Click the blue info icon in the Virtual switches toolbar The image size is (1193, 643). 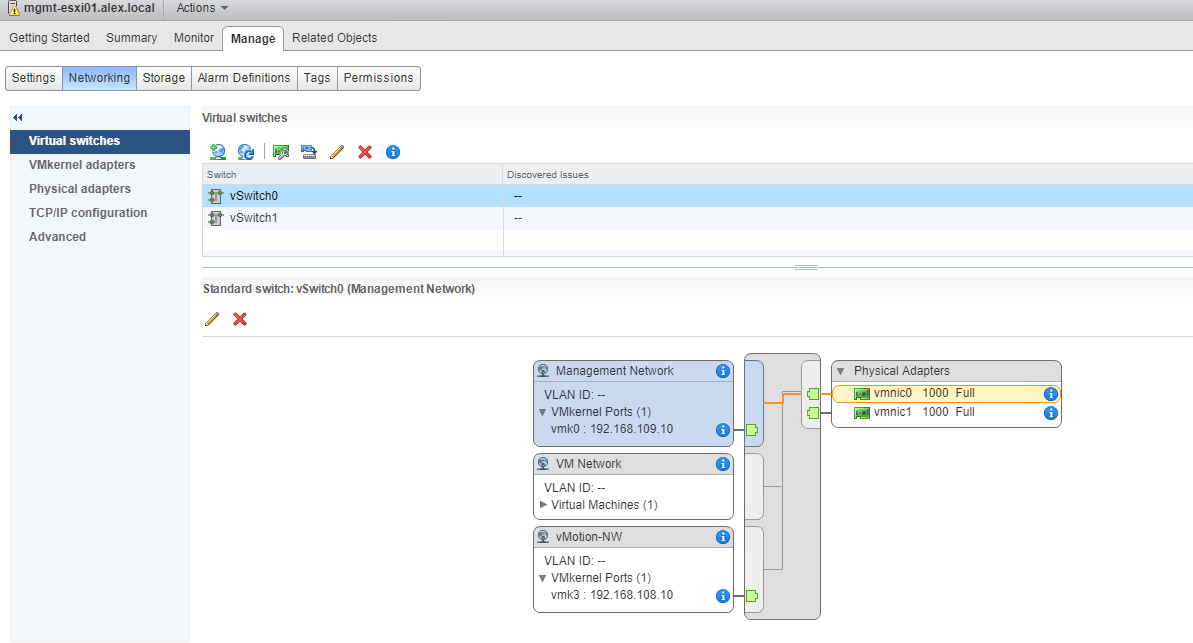393,152
